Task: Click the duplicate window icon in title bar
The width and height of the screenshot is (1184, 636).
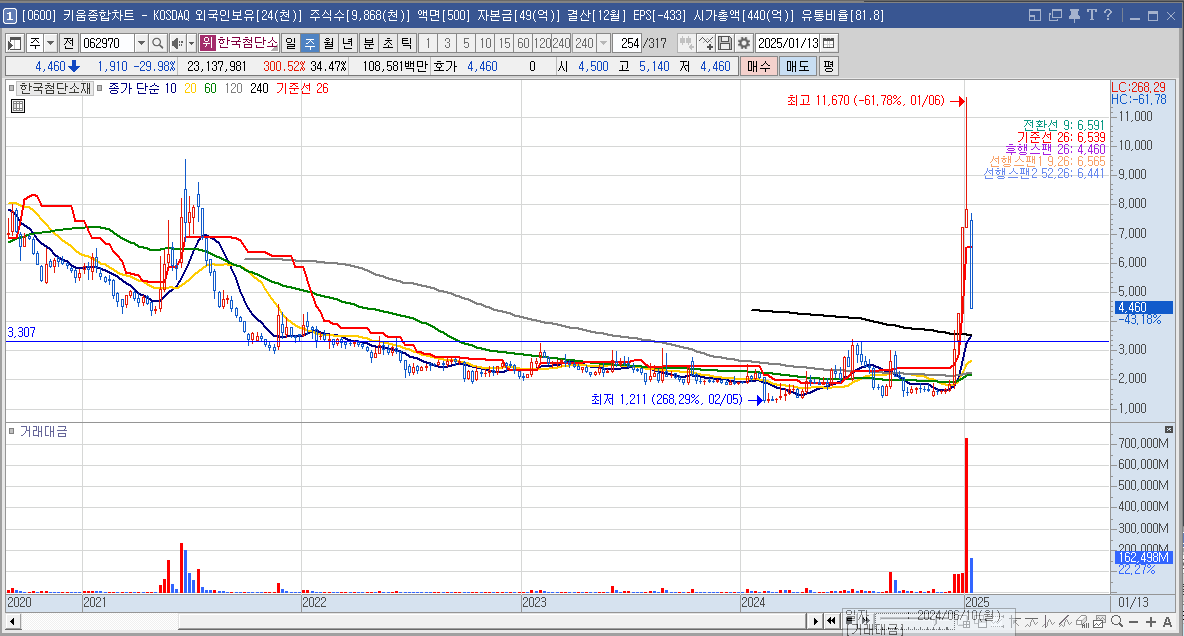Action: [1056, 15]
